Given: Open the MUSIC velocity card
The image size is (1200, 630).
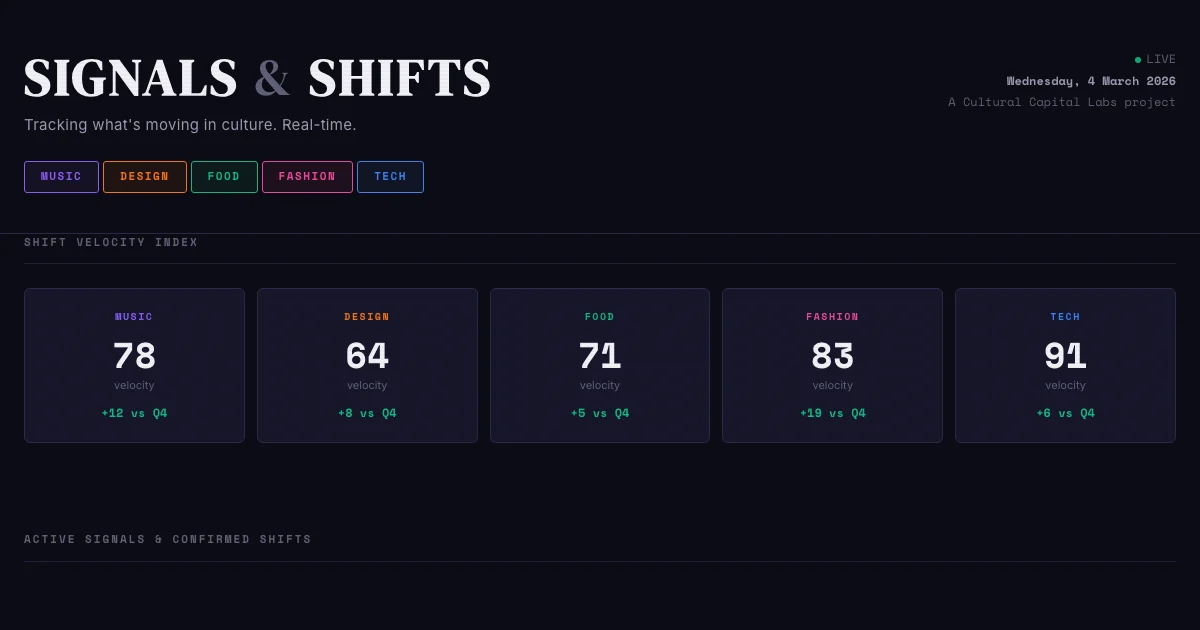Looking at the screenshot, I should click(x=134, y=365).
